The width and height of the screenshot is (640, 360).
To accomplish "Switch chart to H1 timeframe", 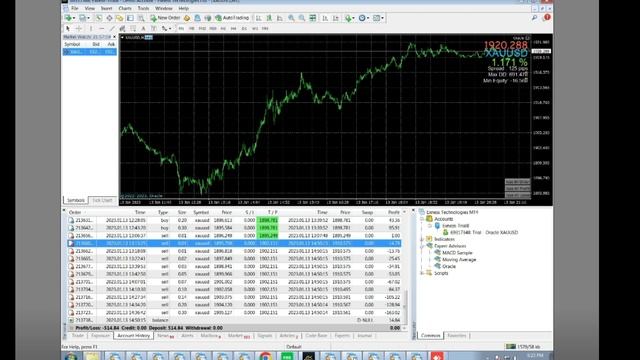I will pos(223,29).
